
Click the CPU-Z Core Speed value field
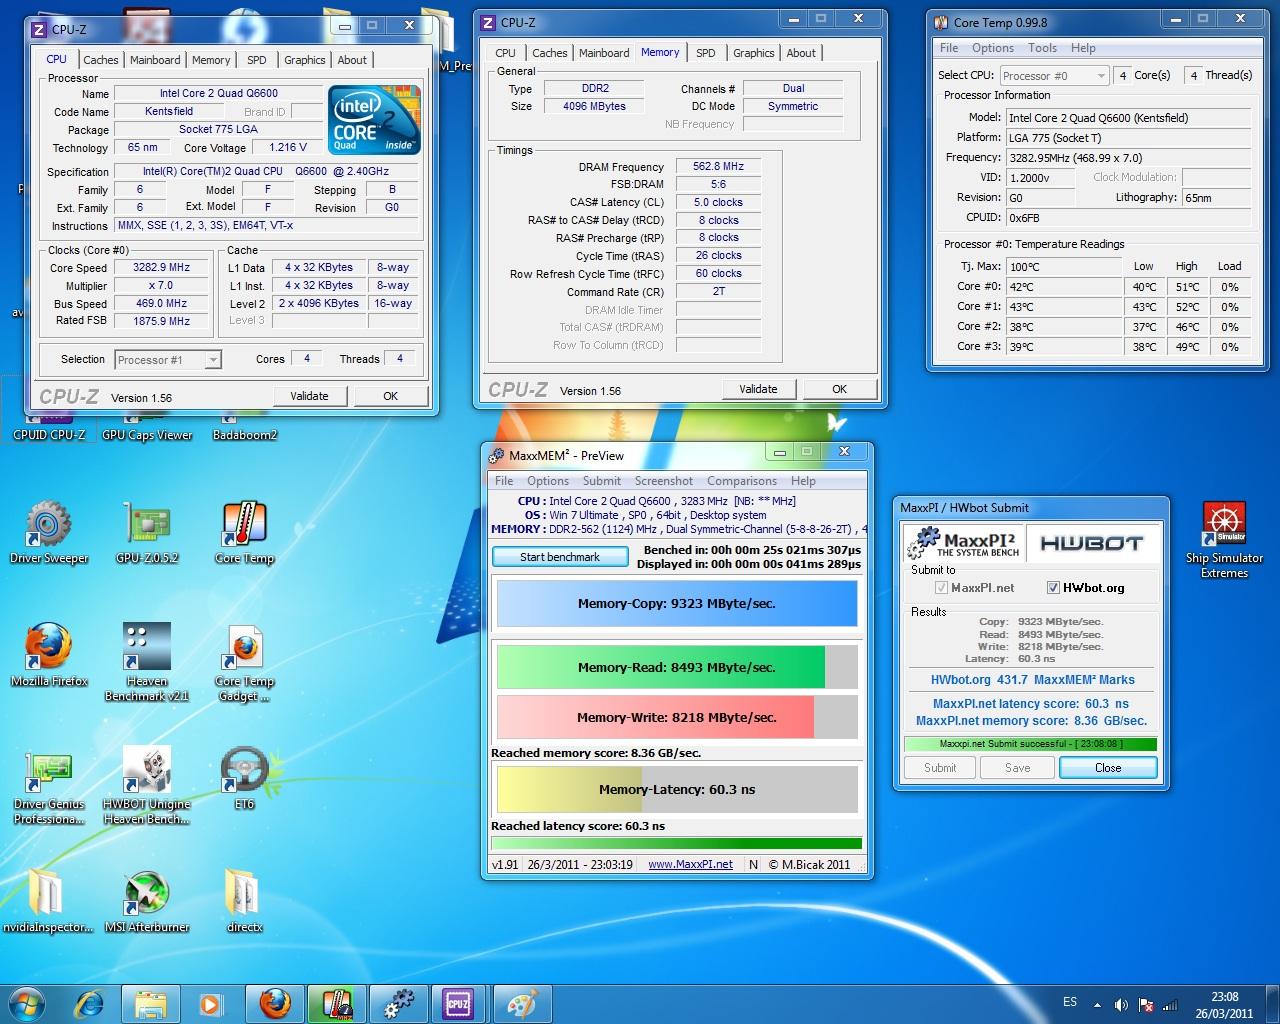tap(161, 268)
